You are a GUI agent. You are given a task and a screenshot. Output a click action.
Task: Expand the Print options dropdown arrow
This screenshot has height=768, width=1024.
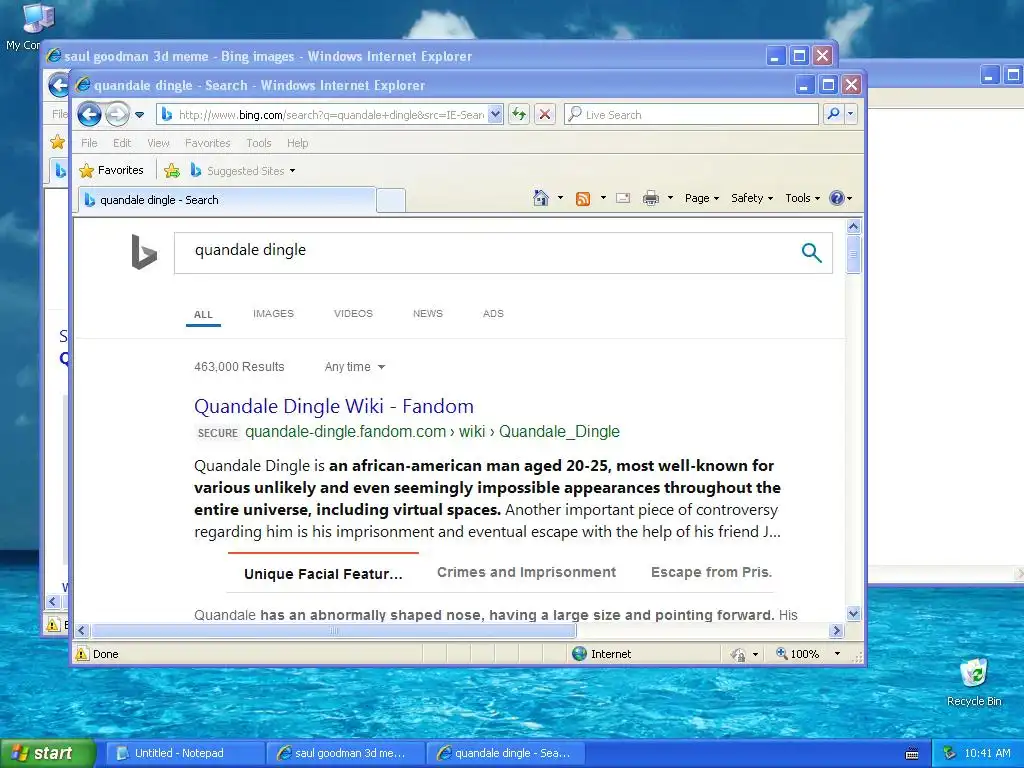click(x=670, y=198)
